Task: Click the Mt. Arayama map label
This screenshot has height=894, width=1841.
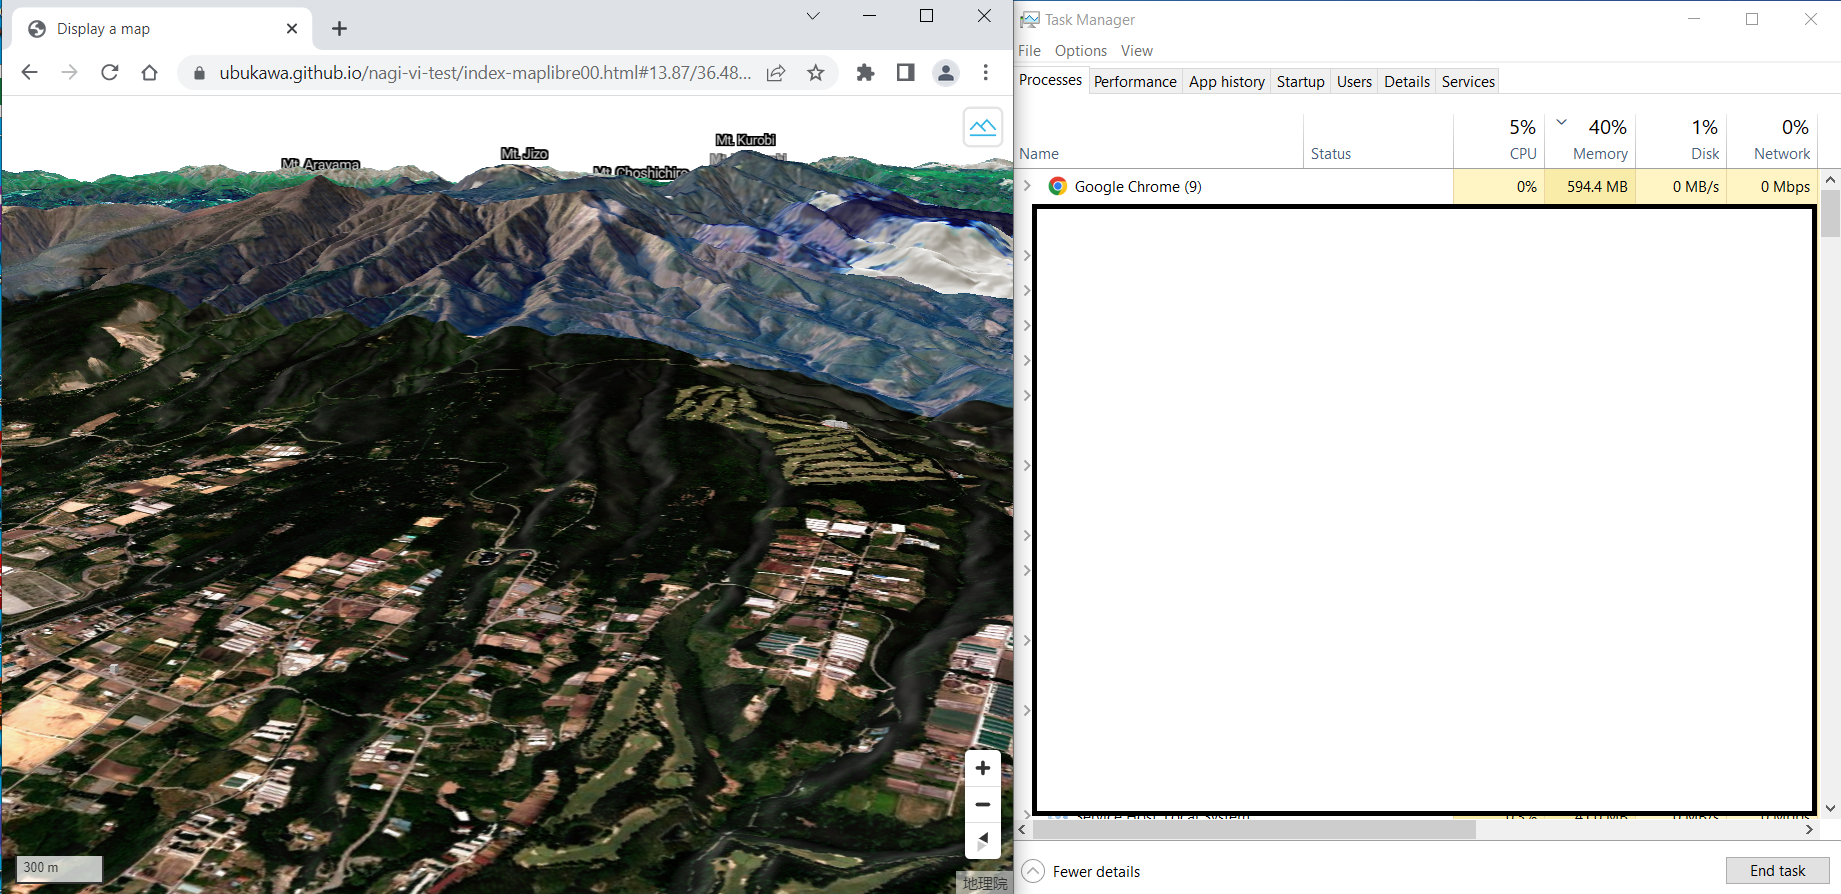Action: pyautogui.click(x=320, y=164)
